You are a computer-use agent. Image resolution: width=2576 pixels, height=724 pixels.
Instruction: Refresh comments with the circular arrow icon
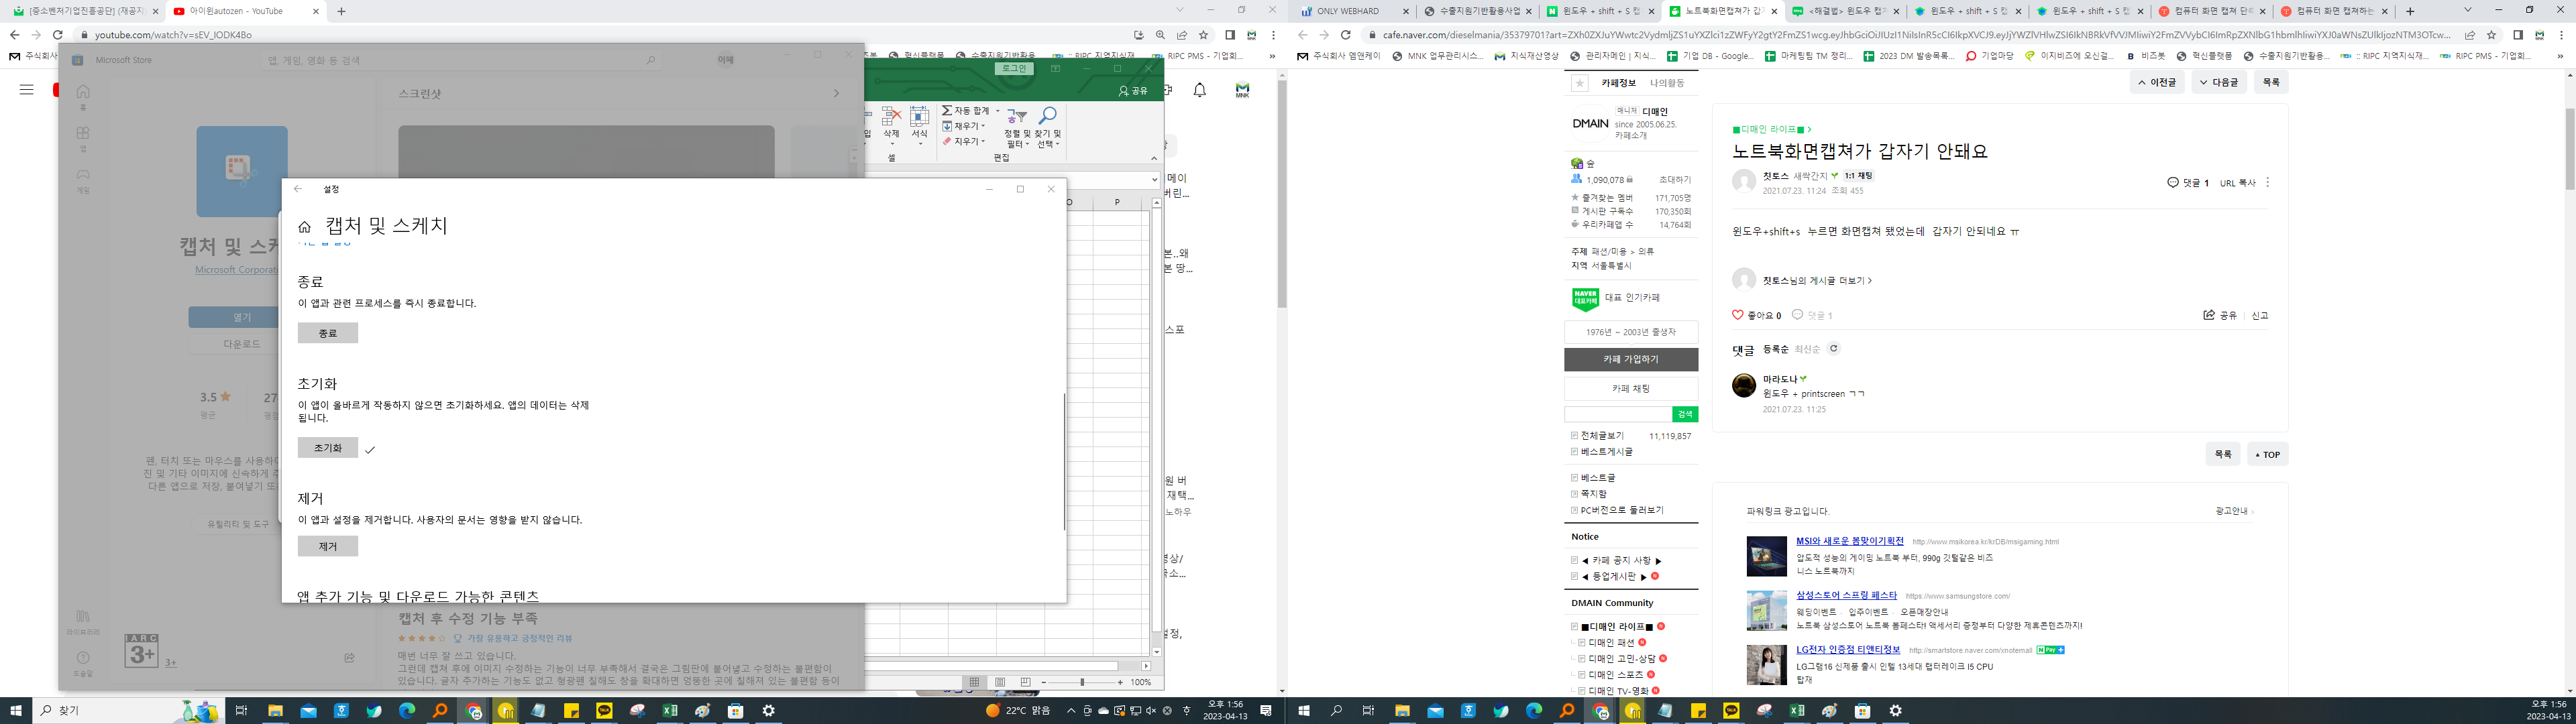pos(1833,349)
